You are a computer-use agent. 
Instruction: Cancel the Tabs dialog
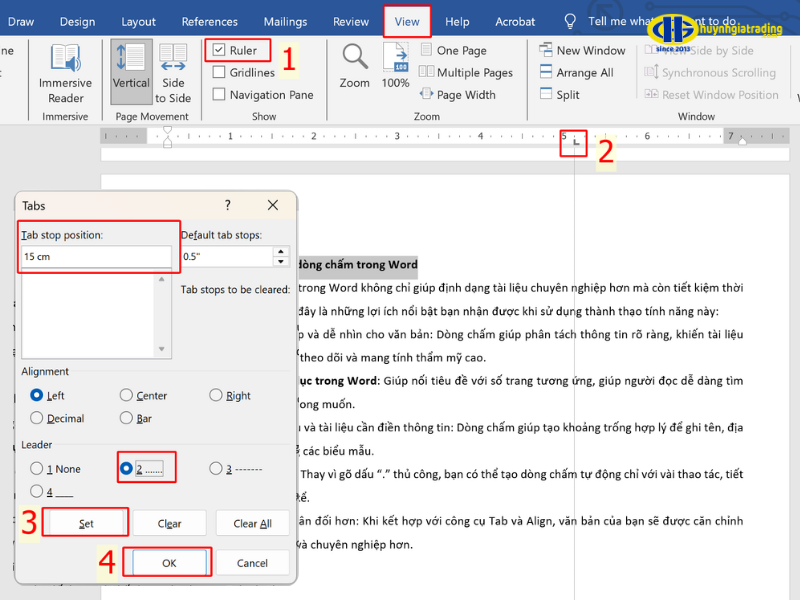coord(253,563)
